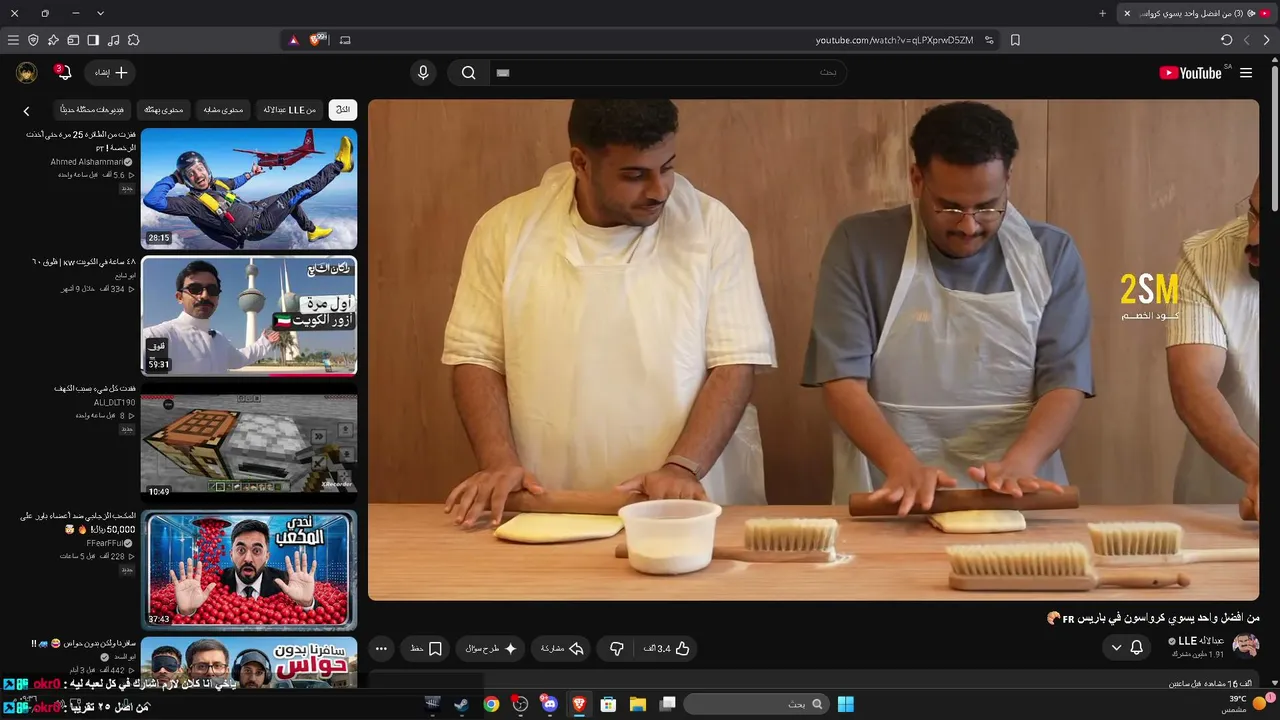Screen dimensions: 1280x720
Task: Open the red balls cube challenge thumbnail
Action: [x=249, y=569]
